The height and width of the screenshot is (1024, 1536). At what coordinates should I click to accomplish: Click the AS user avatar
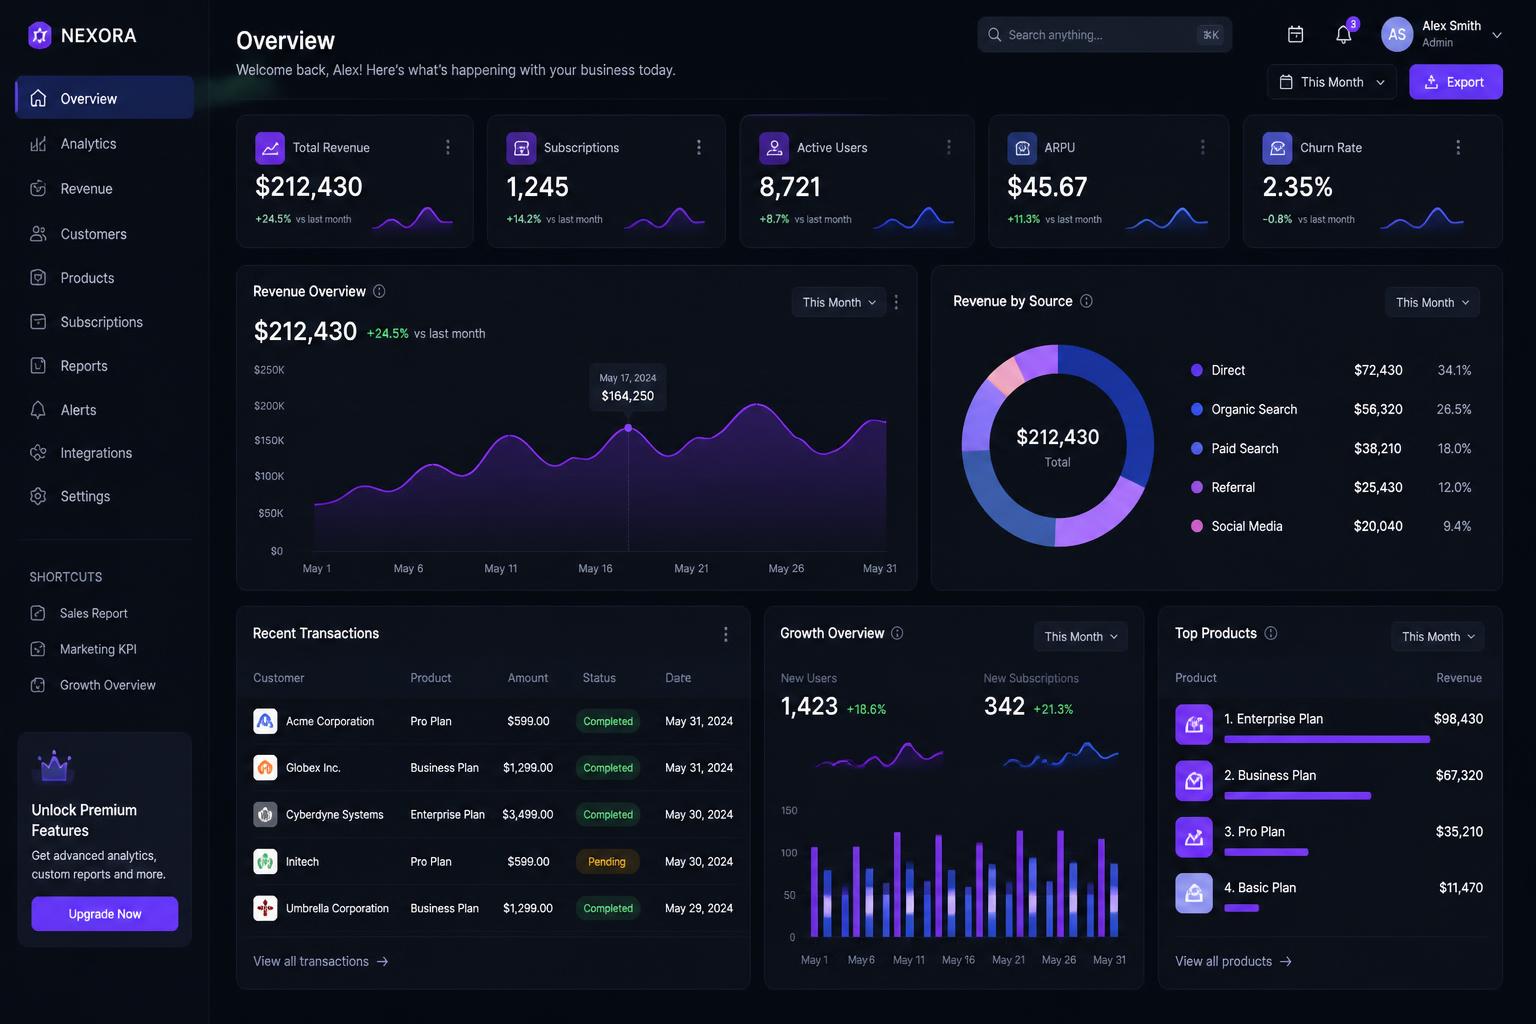click(1397, 34)
